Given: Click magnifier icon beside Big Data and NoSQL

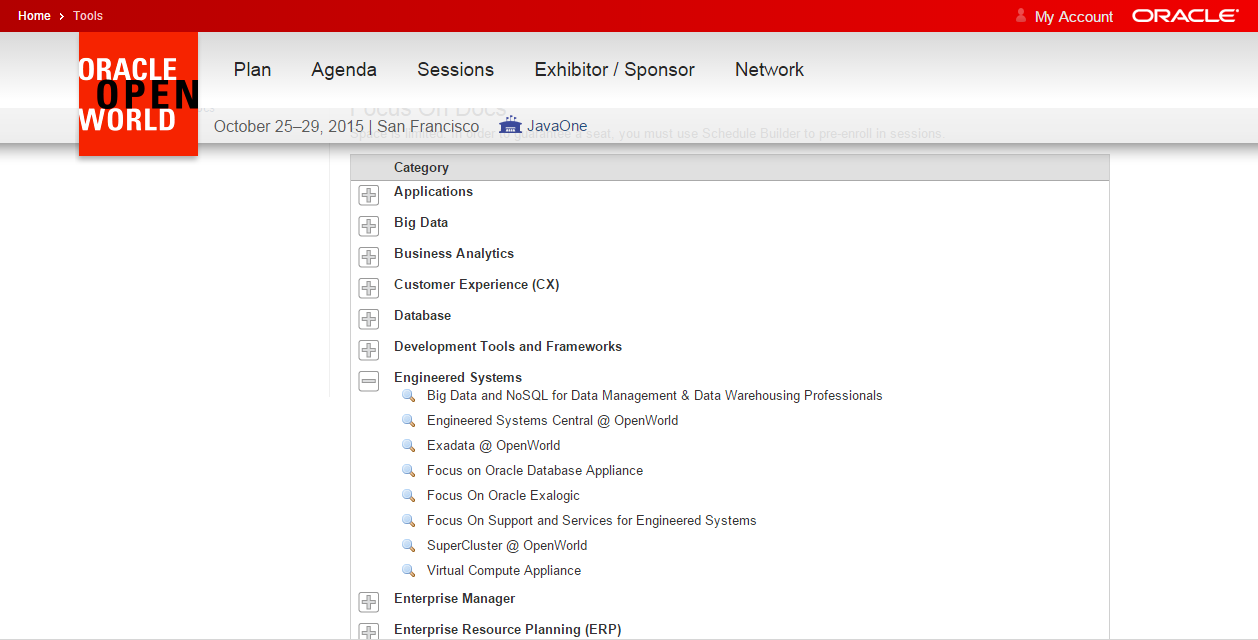Looking at the screenshot, I should point(408,396).
